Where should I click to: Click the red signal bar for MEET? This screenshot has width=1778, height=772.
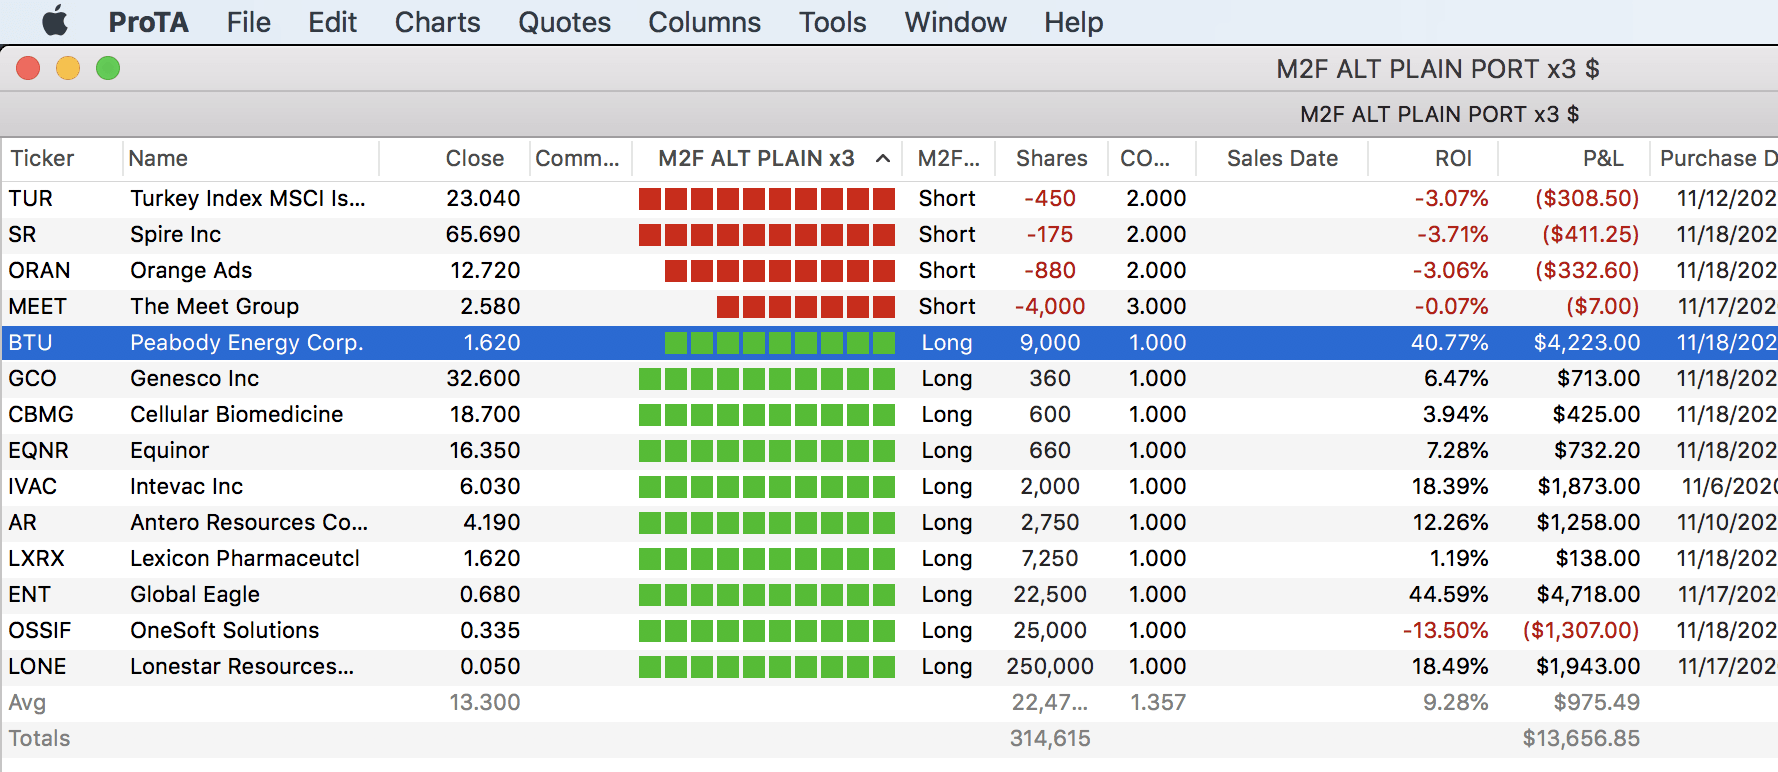coord(806,306)
